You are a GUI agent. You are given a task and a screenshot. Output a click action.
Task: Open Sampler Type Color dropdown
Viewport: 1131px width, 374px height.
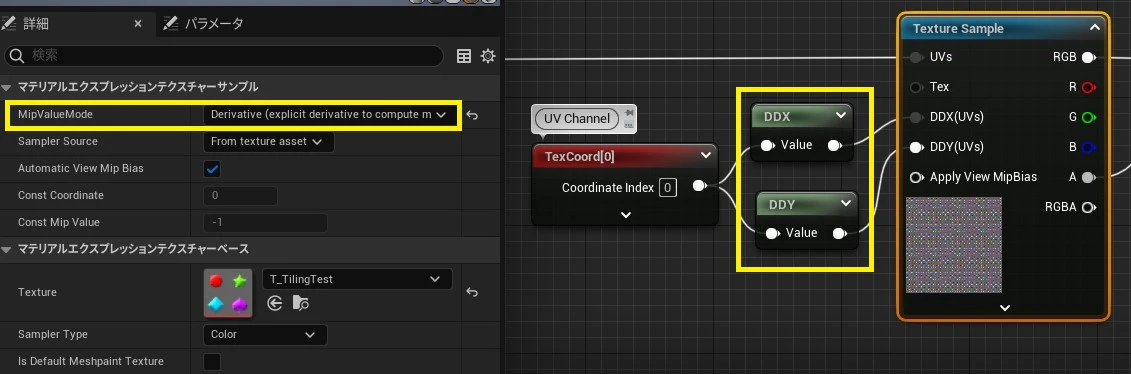(265, 334)
